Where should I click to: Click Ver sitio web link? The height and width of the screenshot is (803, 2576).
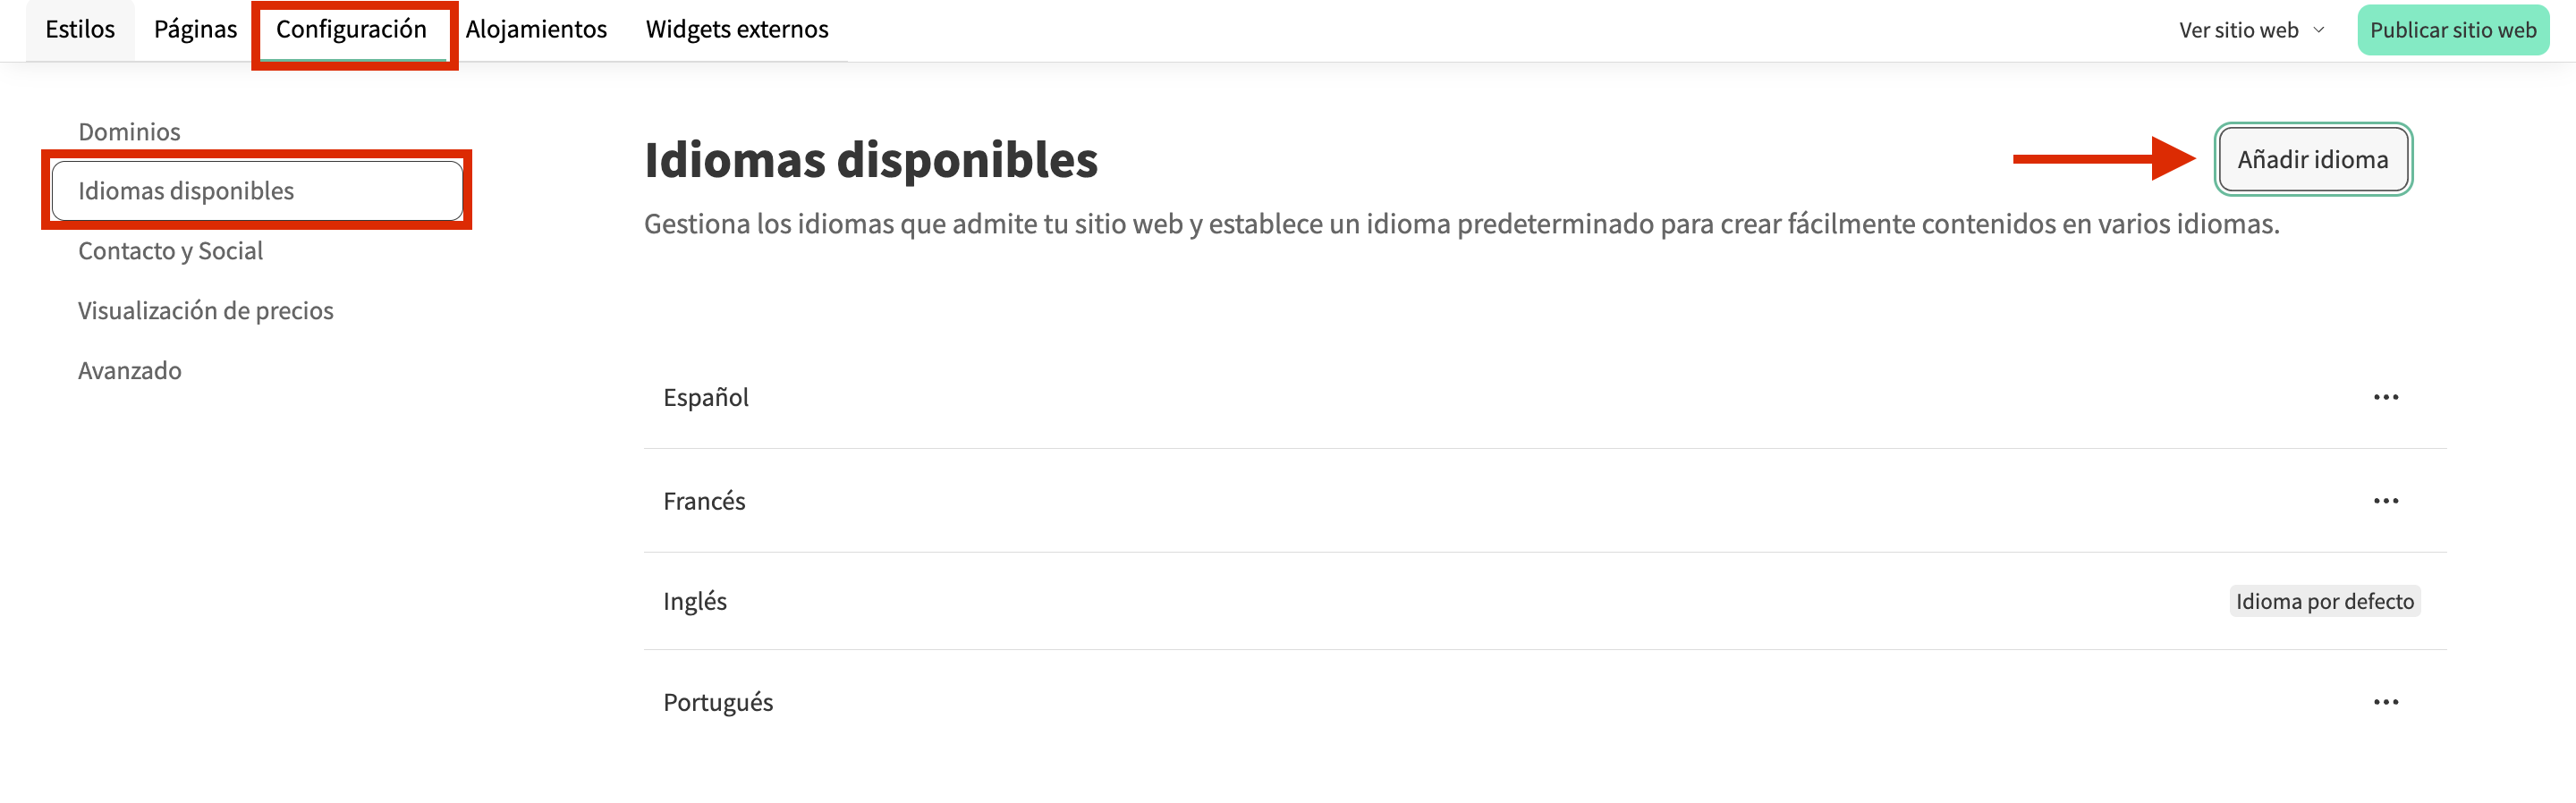coord(2238,30)
